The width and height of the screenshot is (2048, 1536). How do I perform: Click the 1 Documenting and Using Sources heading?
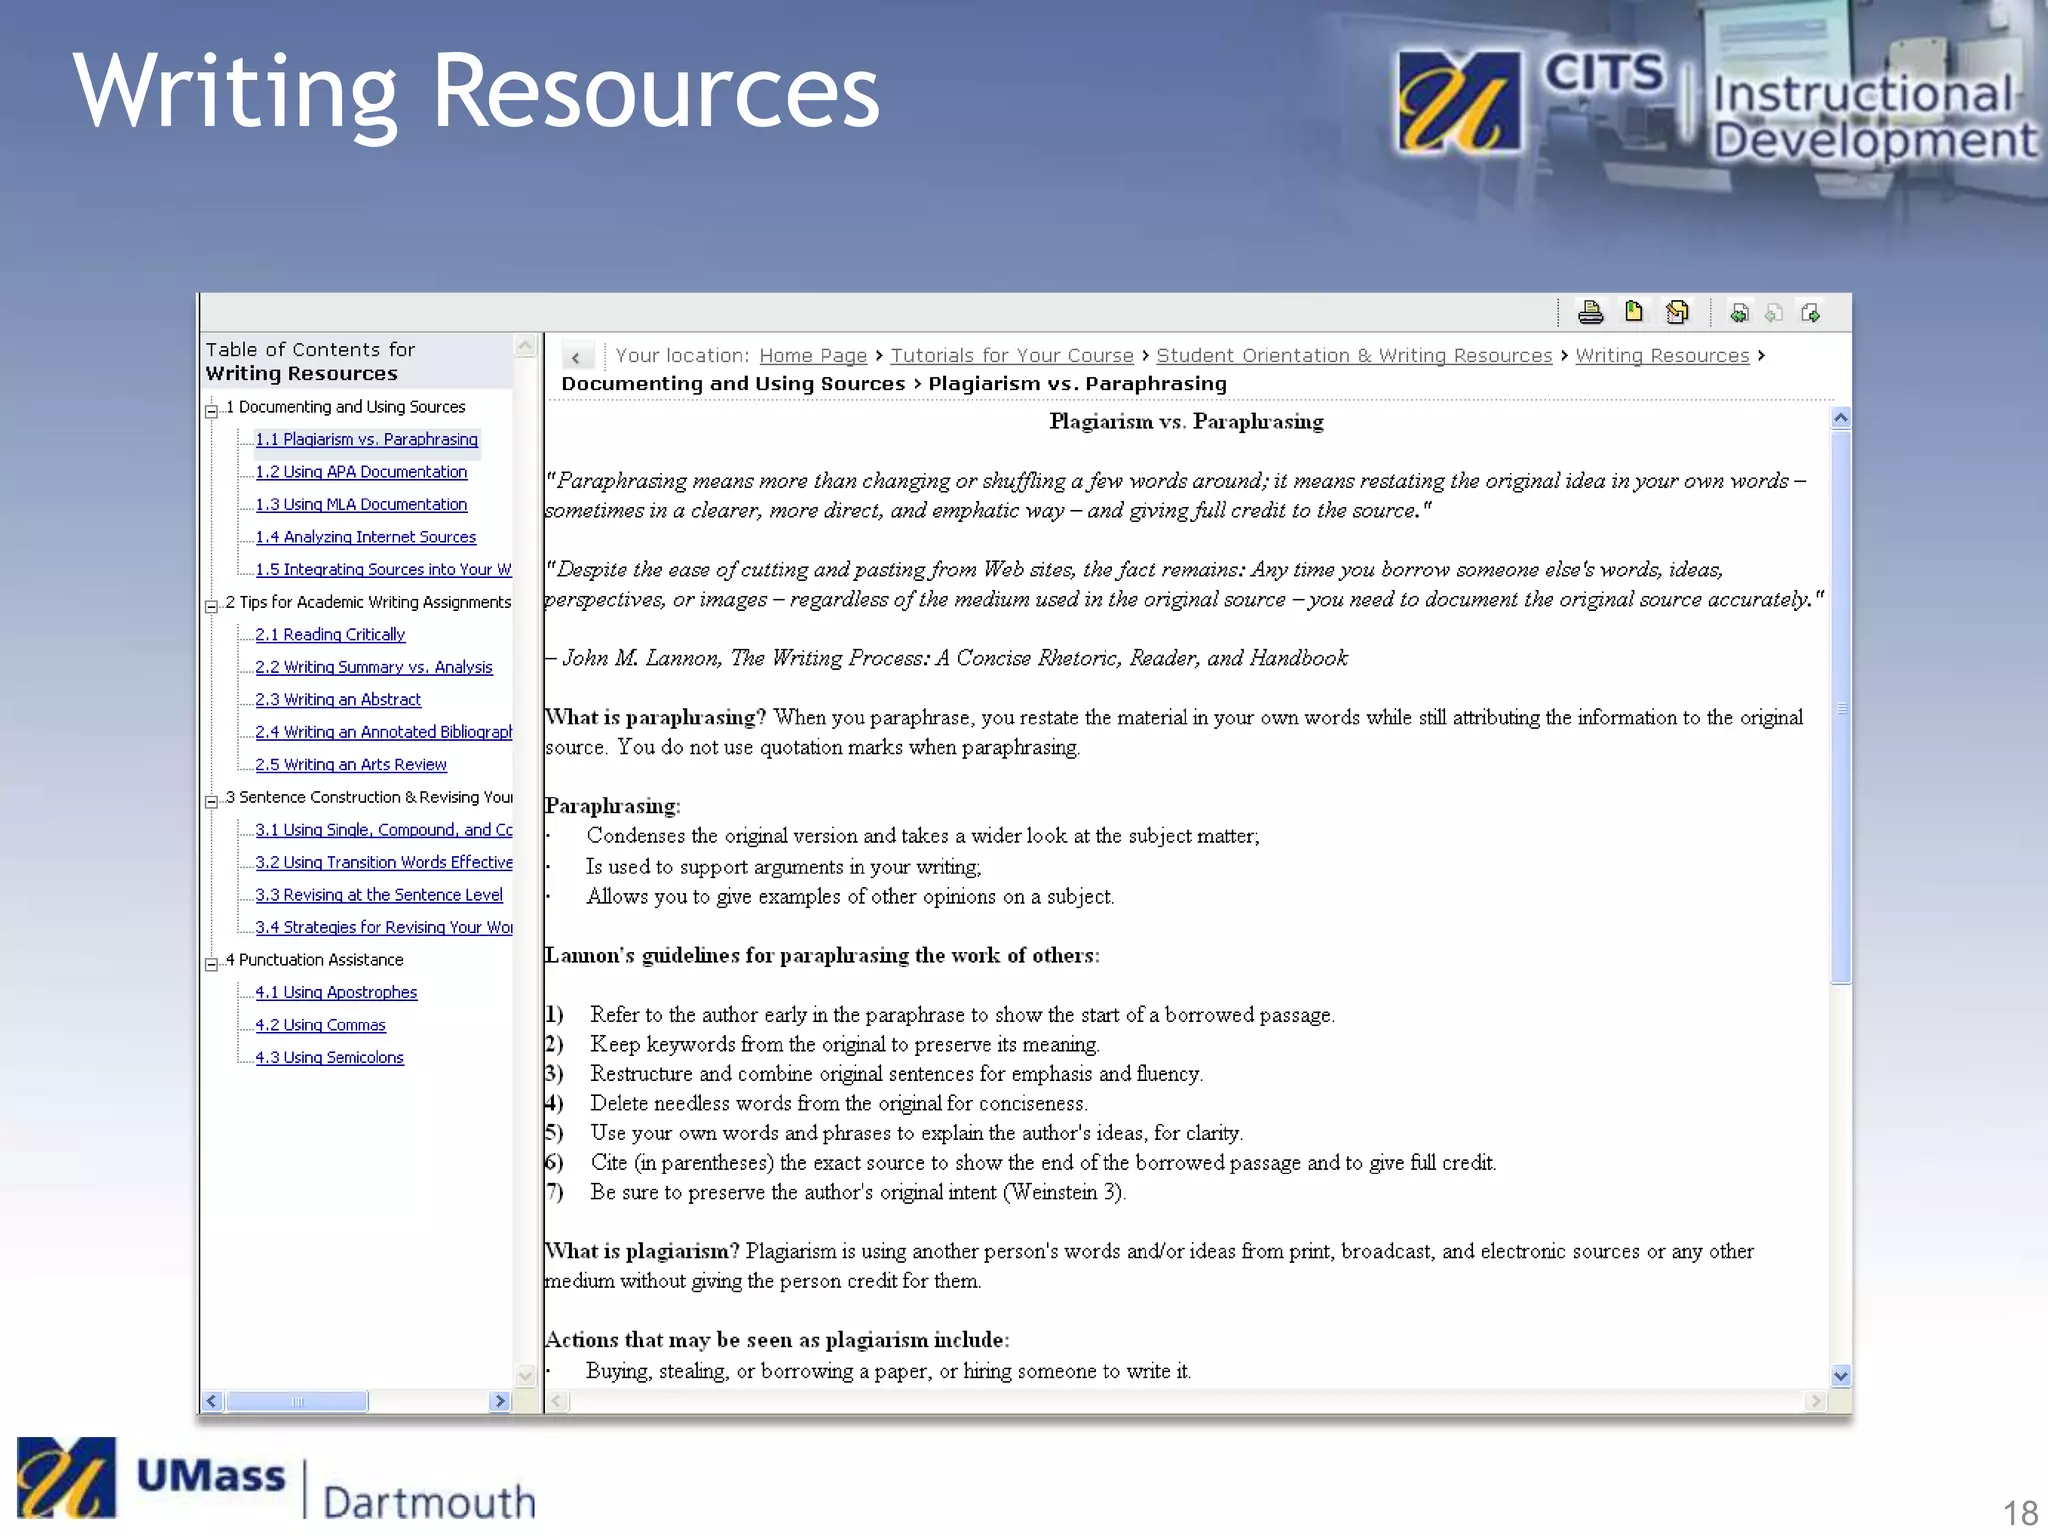345,407
